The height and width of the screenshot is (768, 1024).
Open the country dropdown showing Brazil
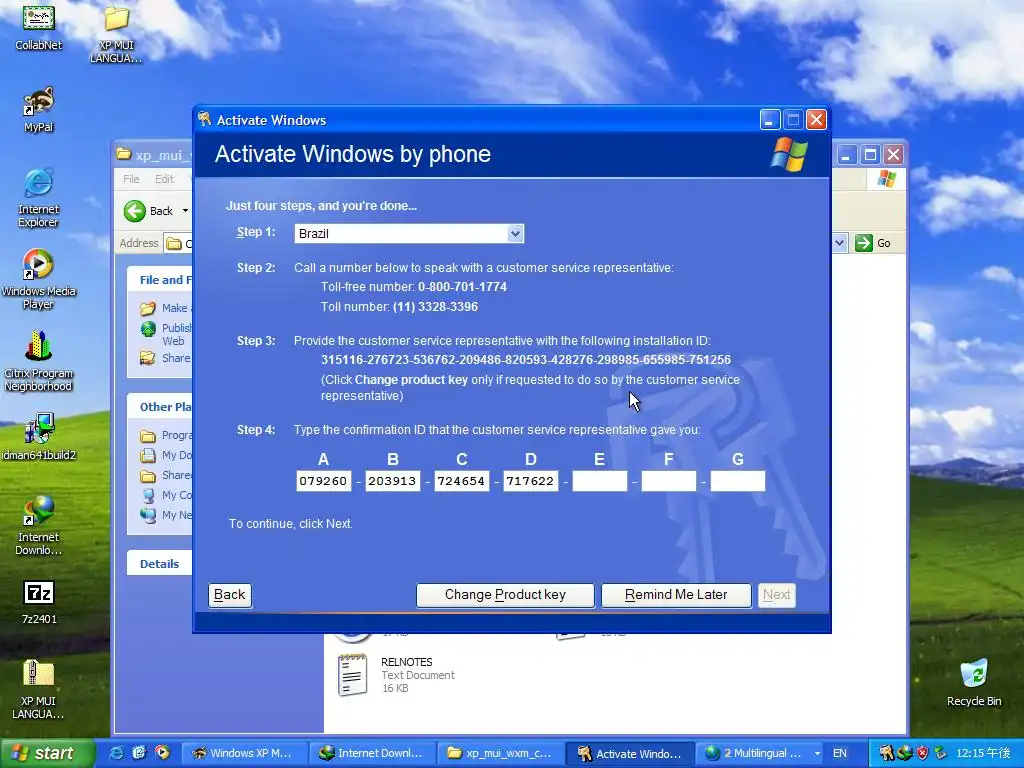coord(515,234)
